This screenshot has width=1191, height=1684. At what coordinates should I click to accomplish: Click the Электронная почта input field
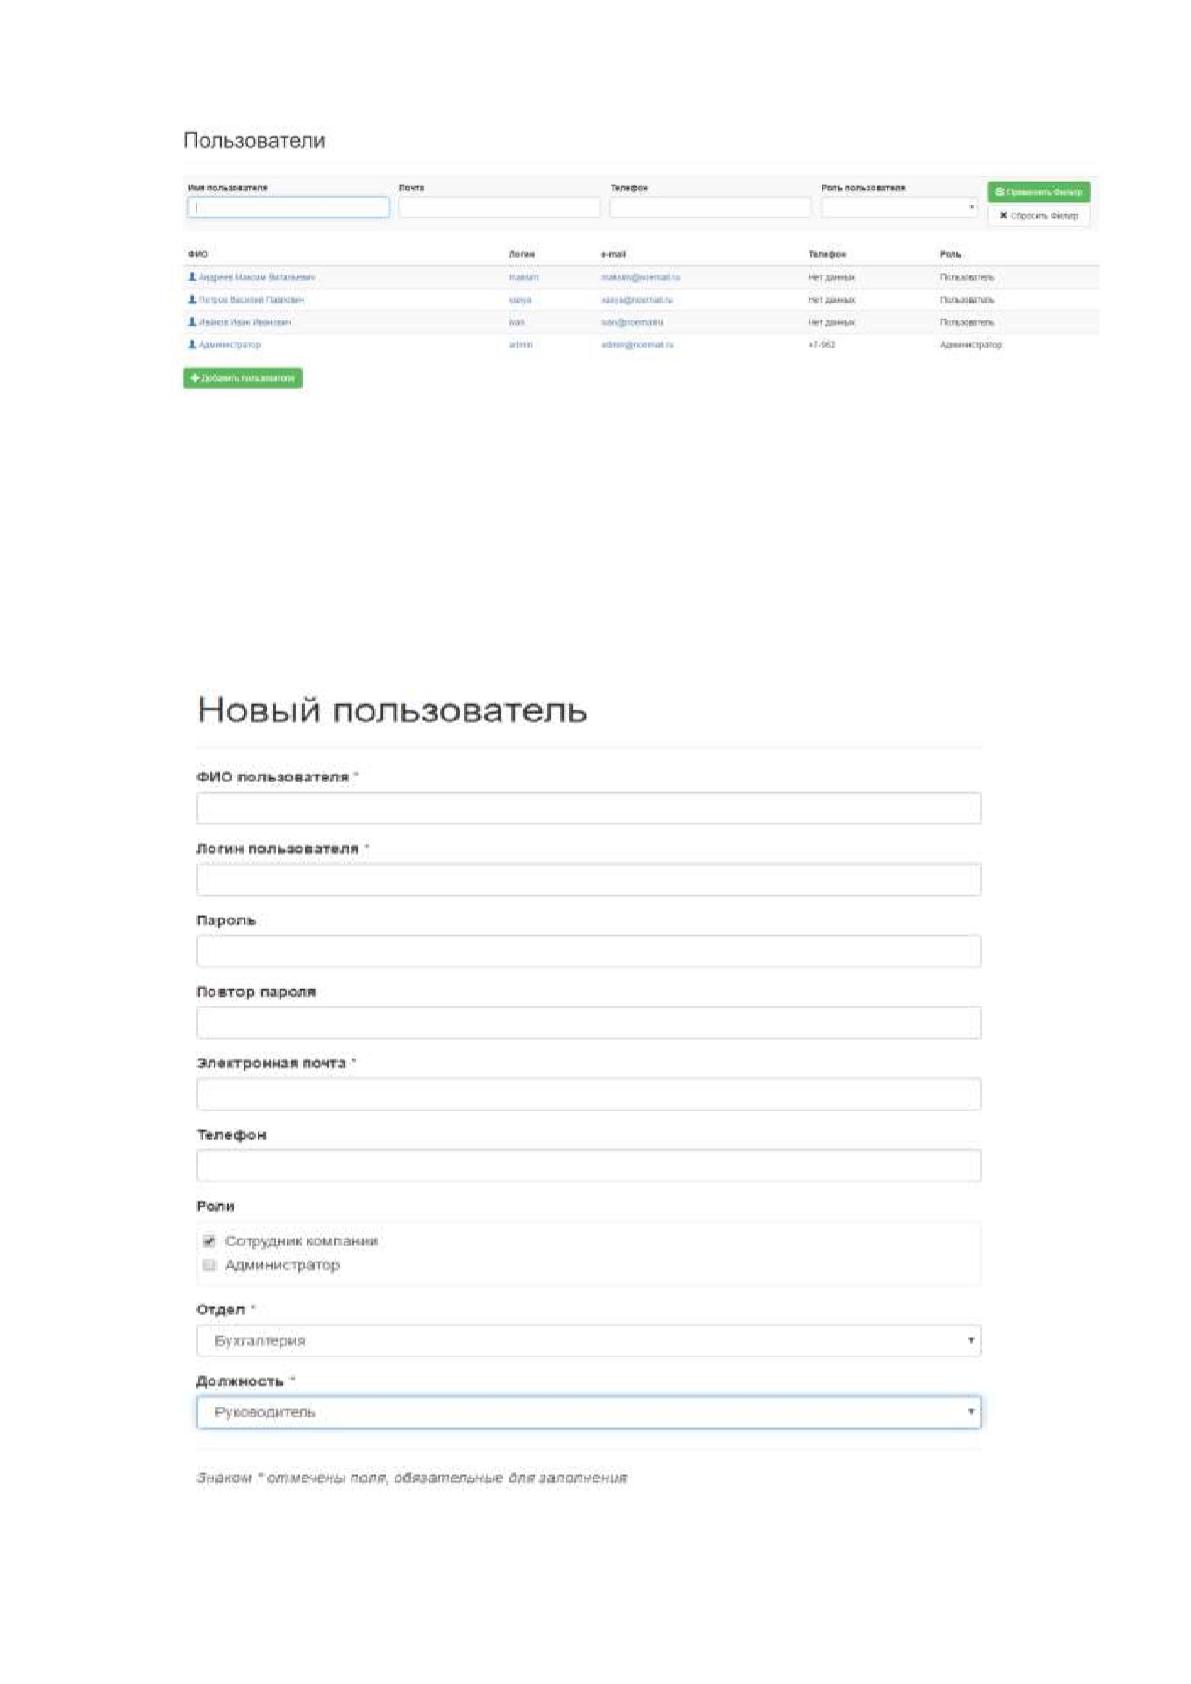tap(588, 1094)
